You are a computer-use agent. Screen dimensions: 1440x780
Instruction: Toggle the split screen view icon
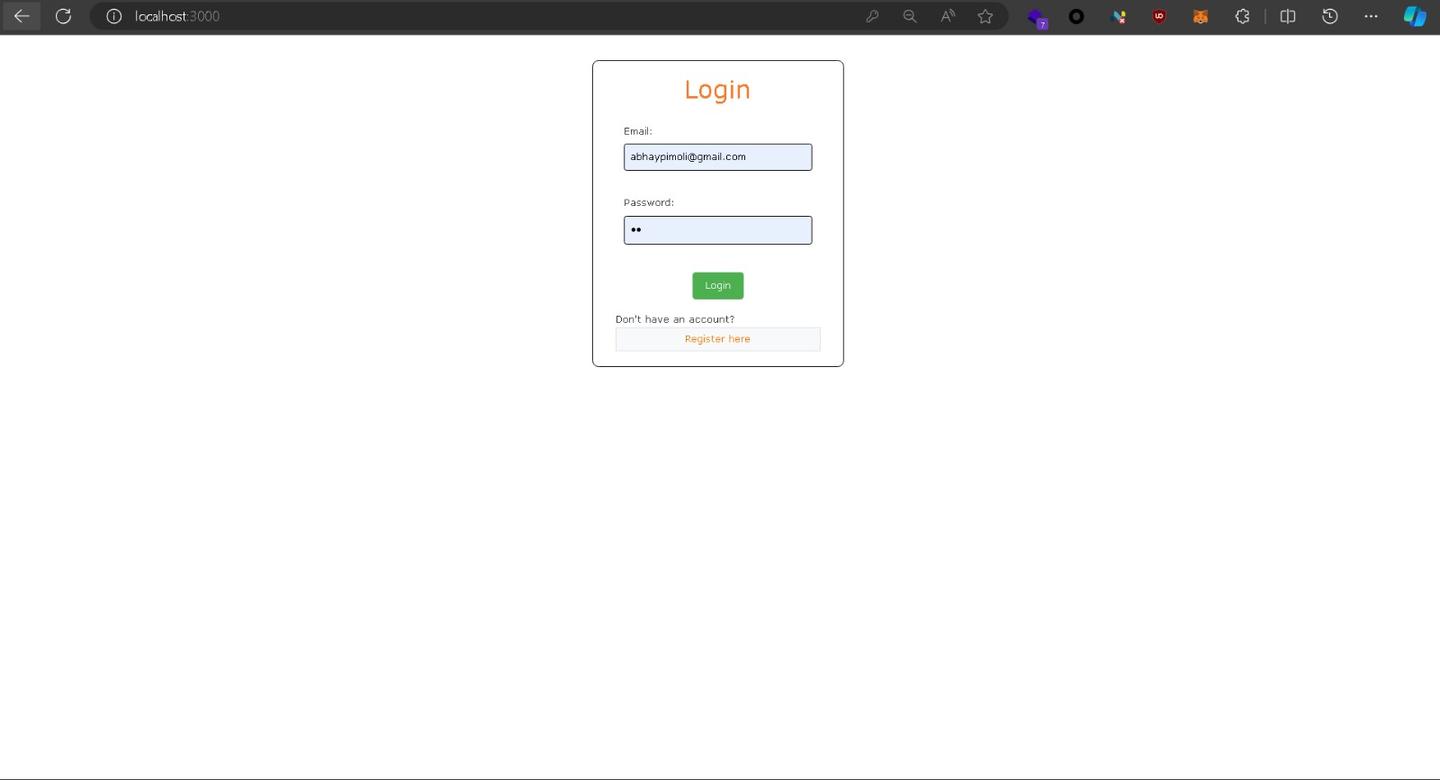[1288, 16]
